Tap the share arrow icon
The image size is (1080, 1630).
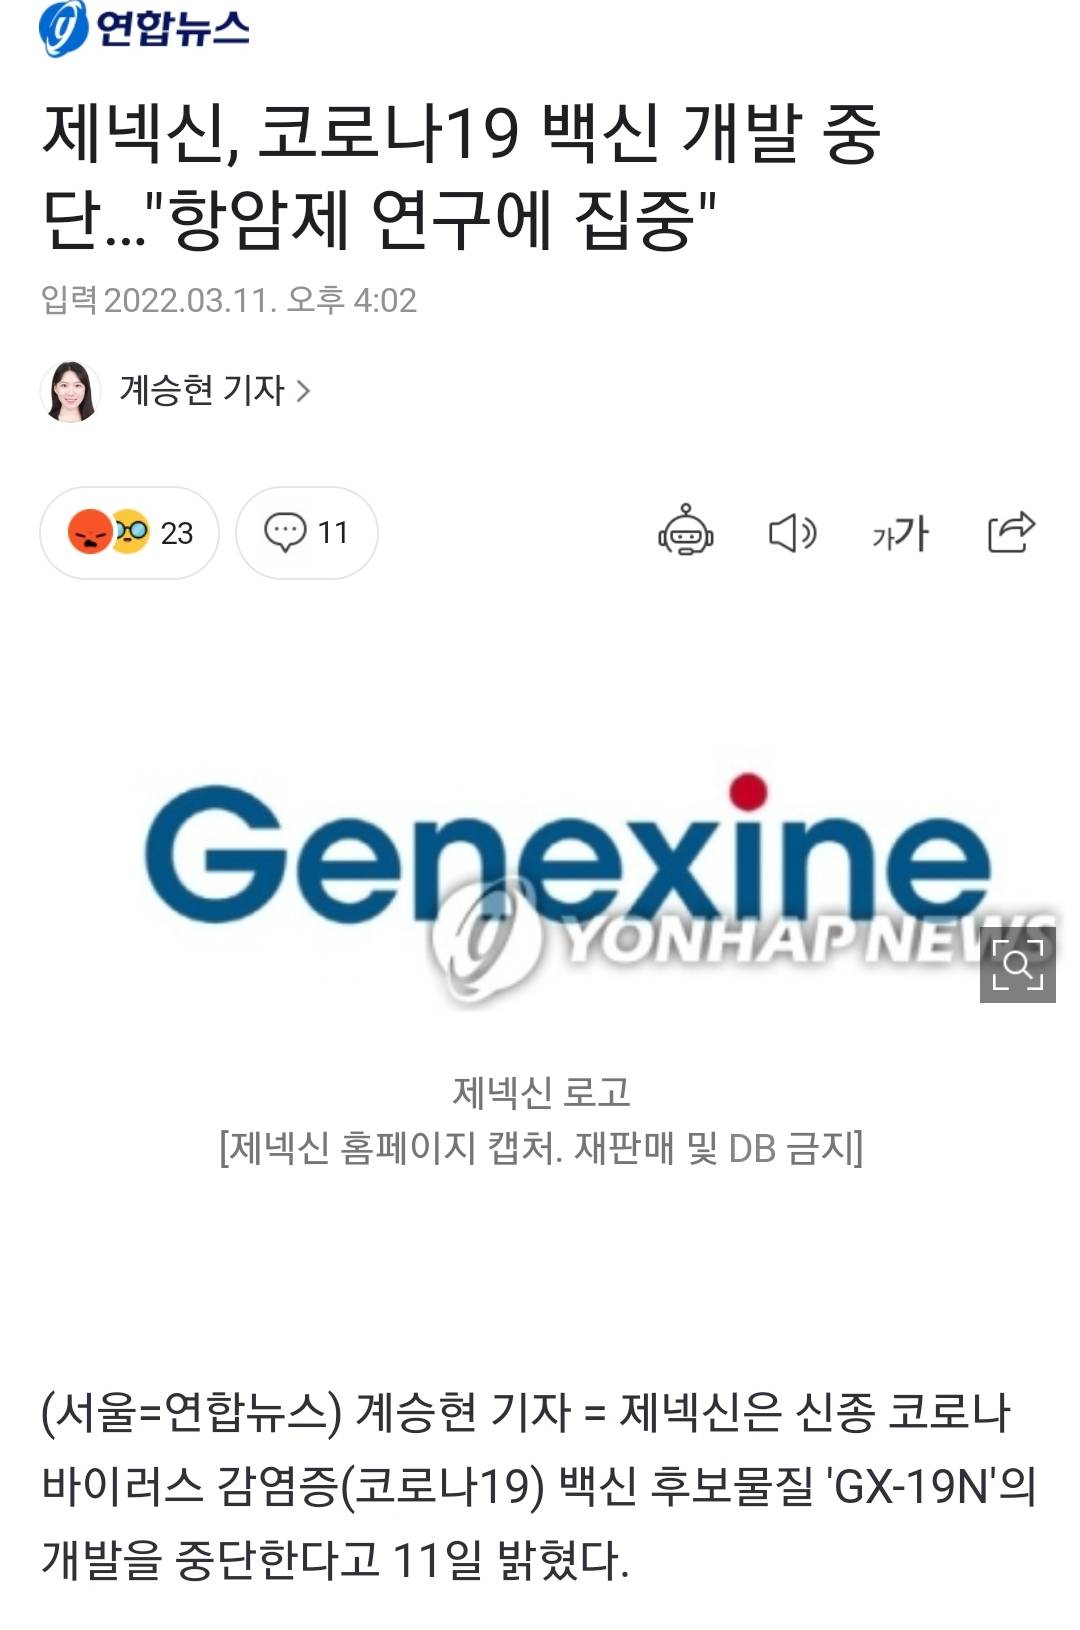1011,532
